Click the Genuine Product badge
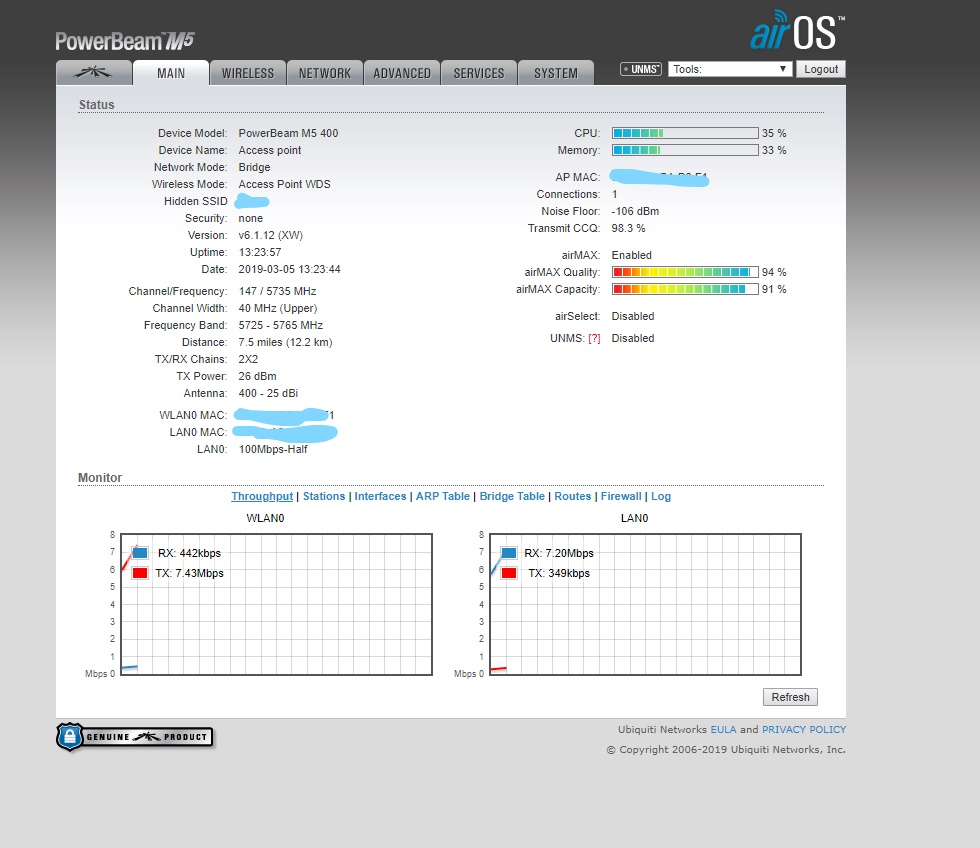 pos(135,737)
